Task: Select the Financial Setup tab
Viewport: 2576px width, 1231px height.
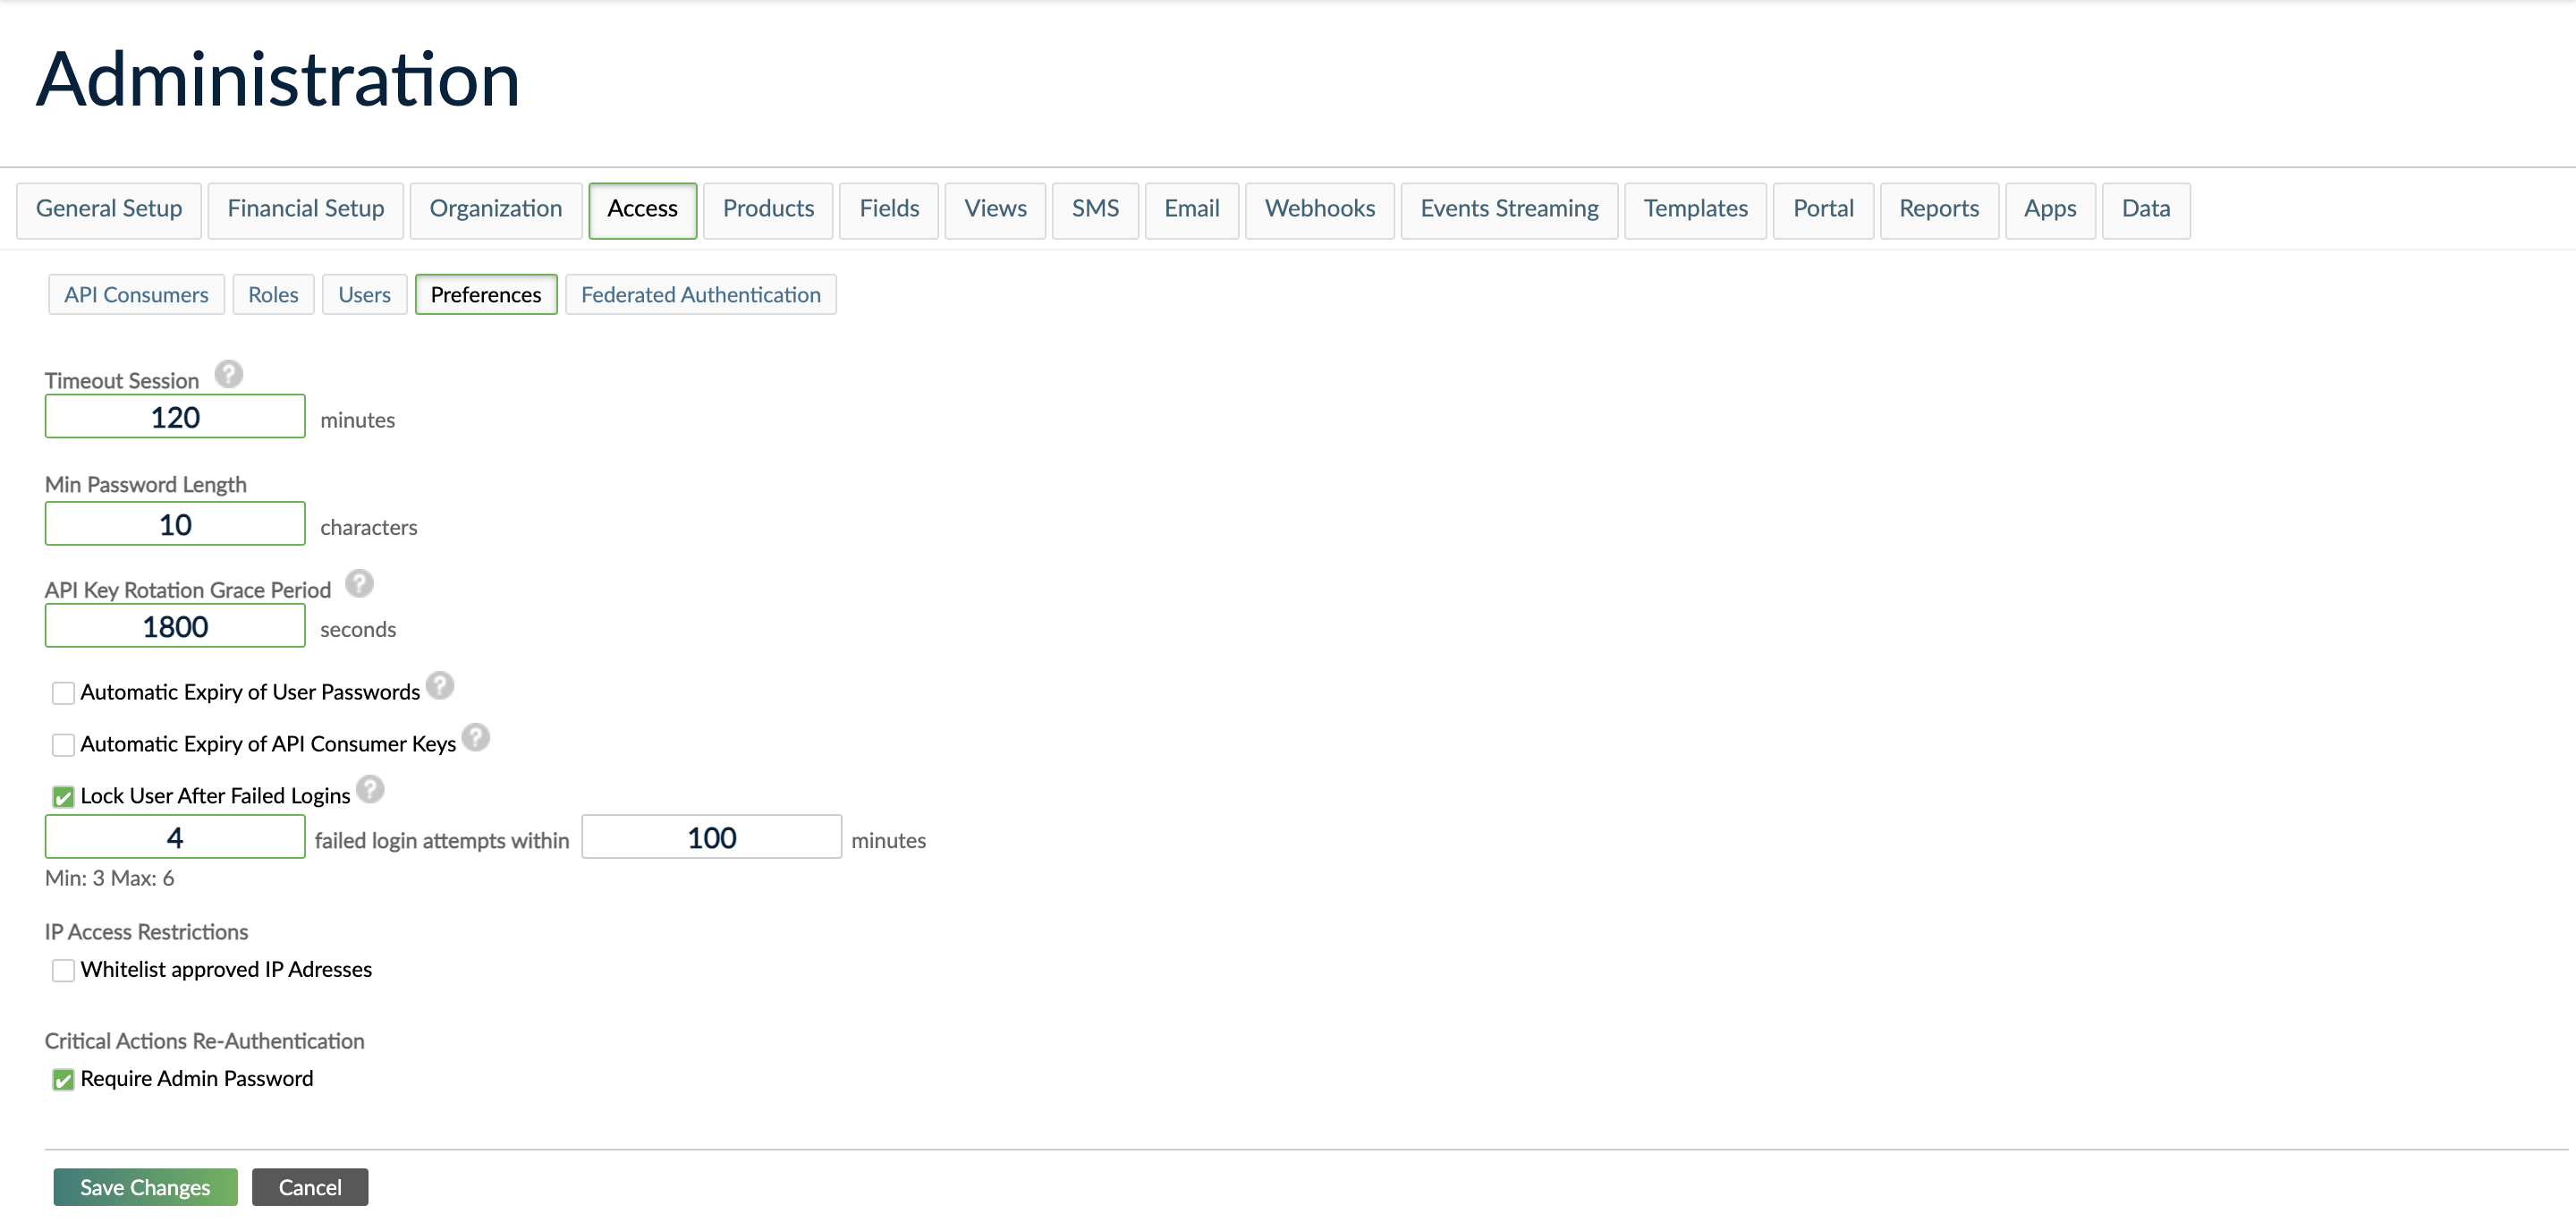Action: (x=306, y=209)
